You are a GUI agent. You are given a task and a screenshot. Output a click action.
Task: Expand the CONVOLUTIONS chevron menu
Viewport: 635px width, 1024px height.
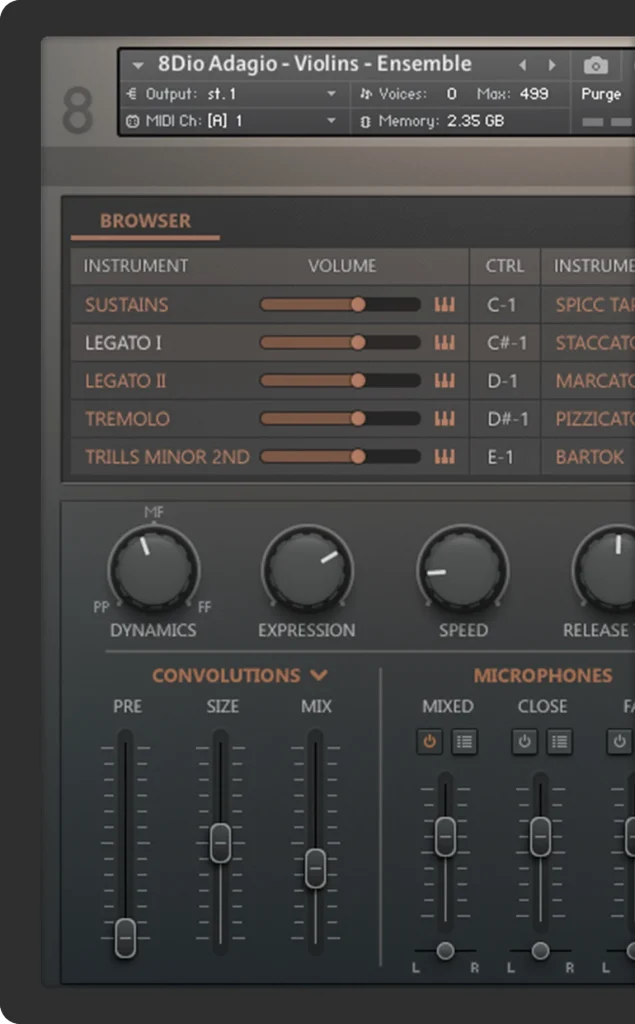pos(319,675)
